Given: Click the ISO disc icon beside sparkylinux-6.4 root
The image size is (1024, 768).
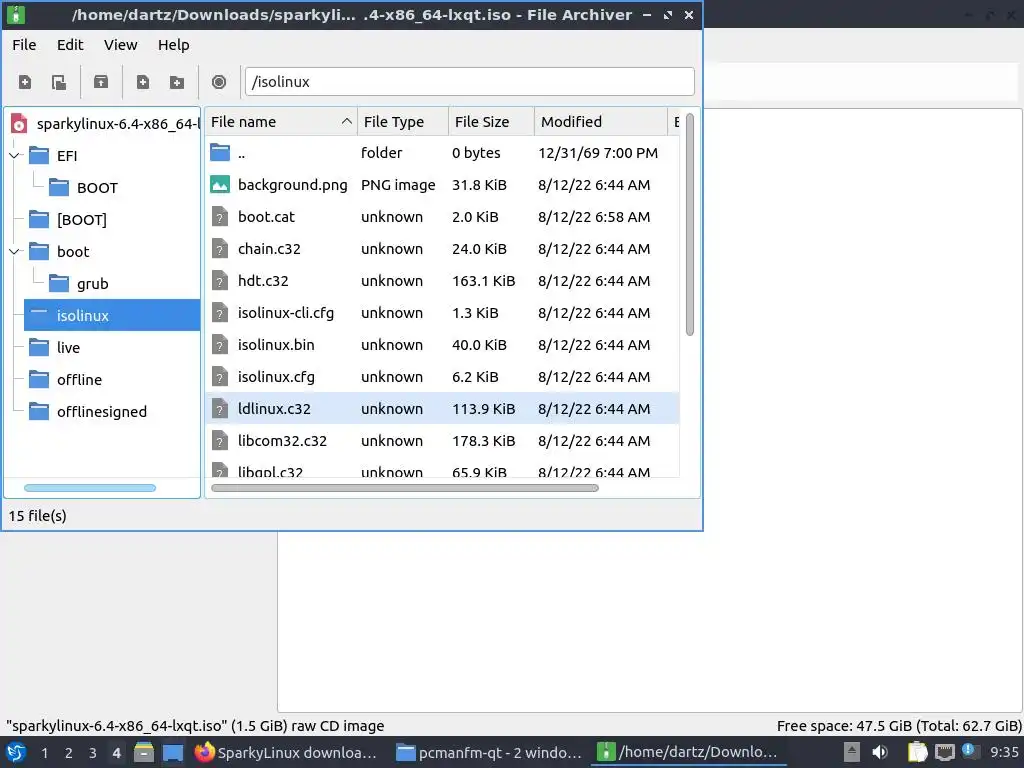Looking at the screenshot, I should [x=20, y=123].
